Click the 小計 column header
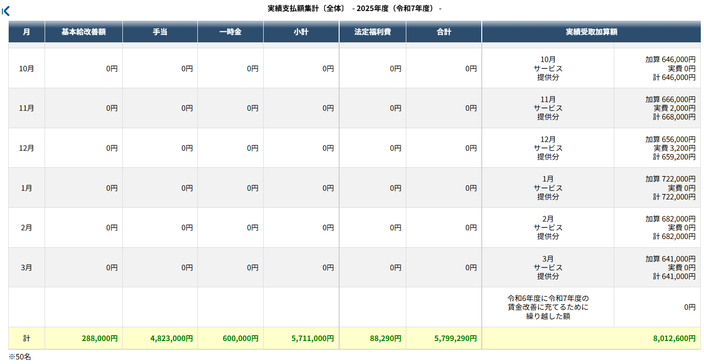The width and height of the screenshot is (704, 364). point(301,32)
